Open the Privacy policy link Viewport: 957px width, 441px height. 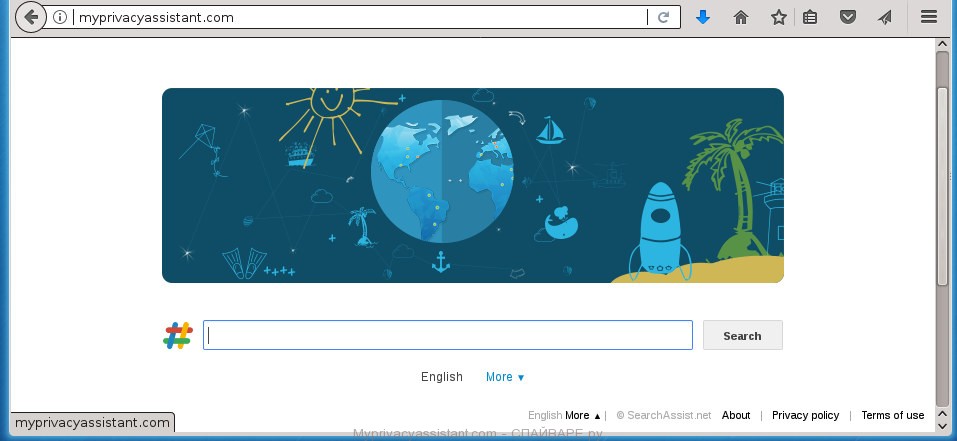click(805, 415)
